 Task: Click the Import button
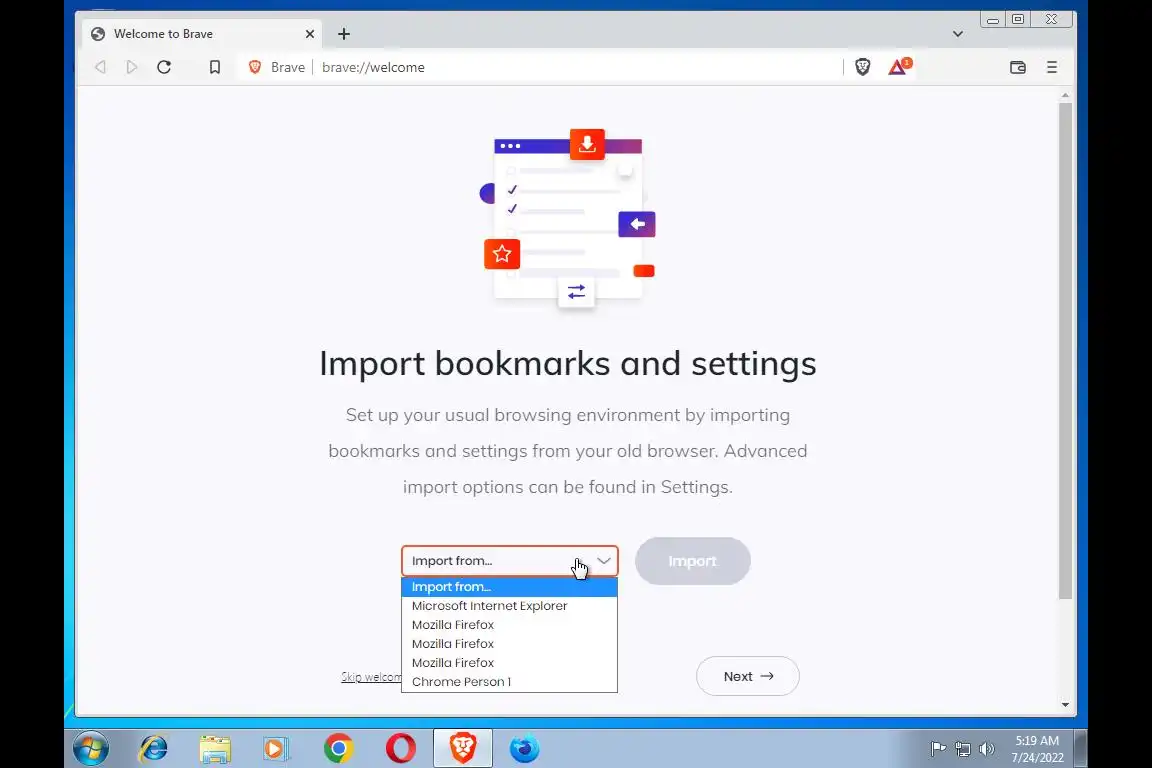click(x=692, y=561)
